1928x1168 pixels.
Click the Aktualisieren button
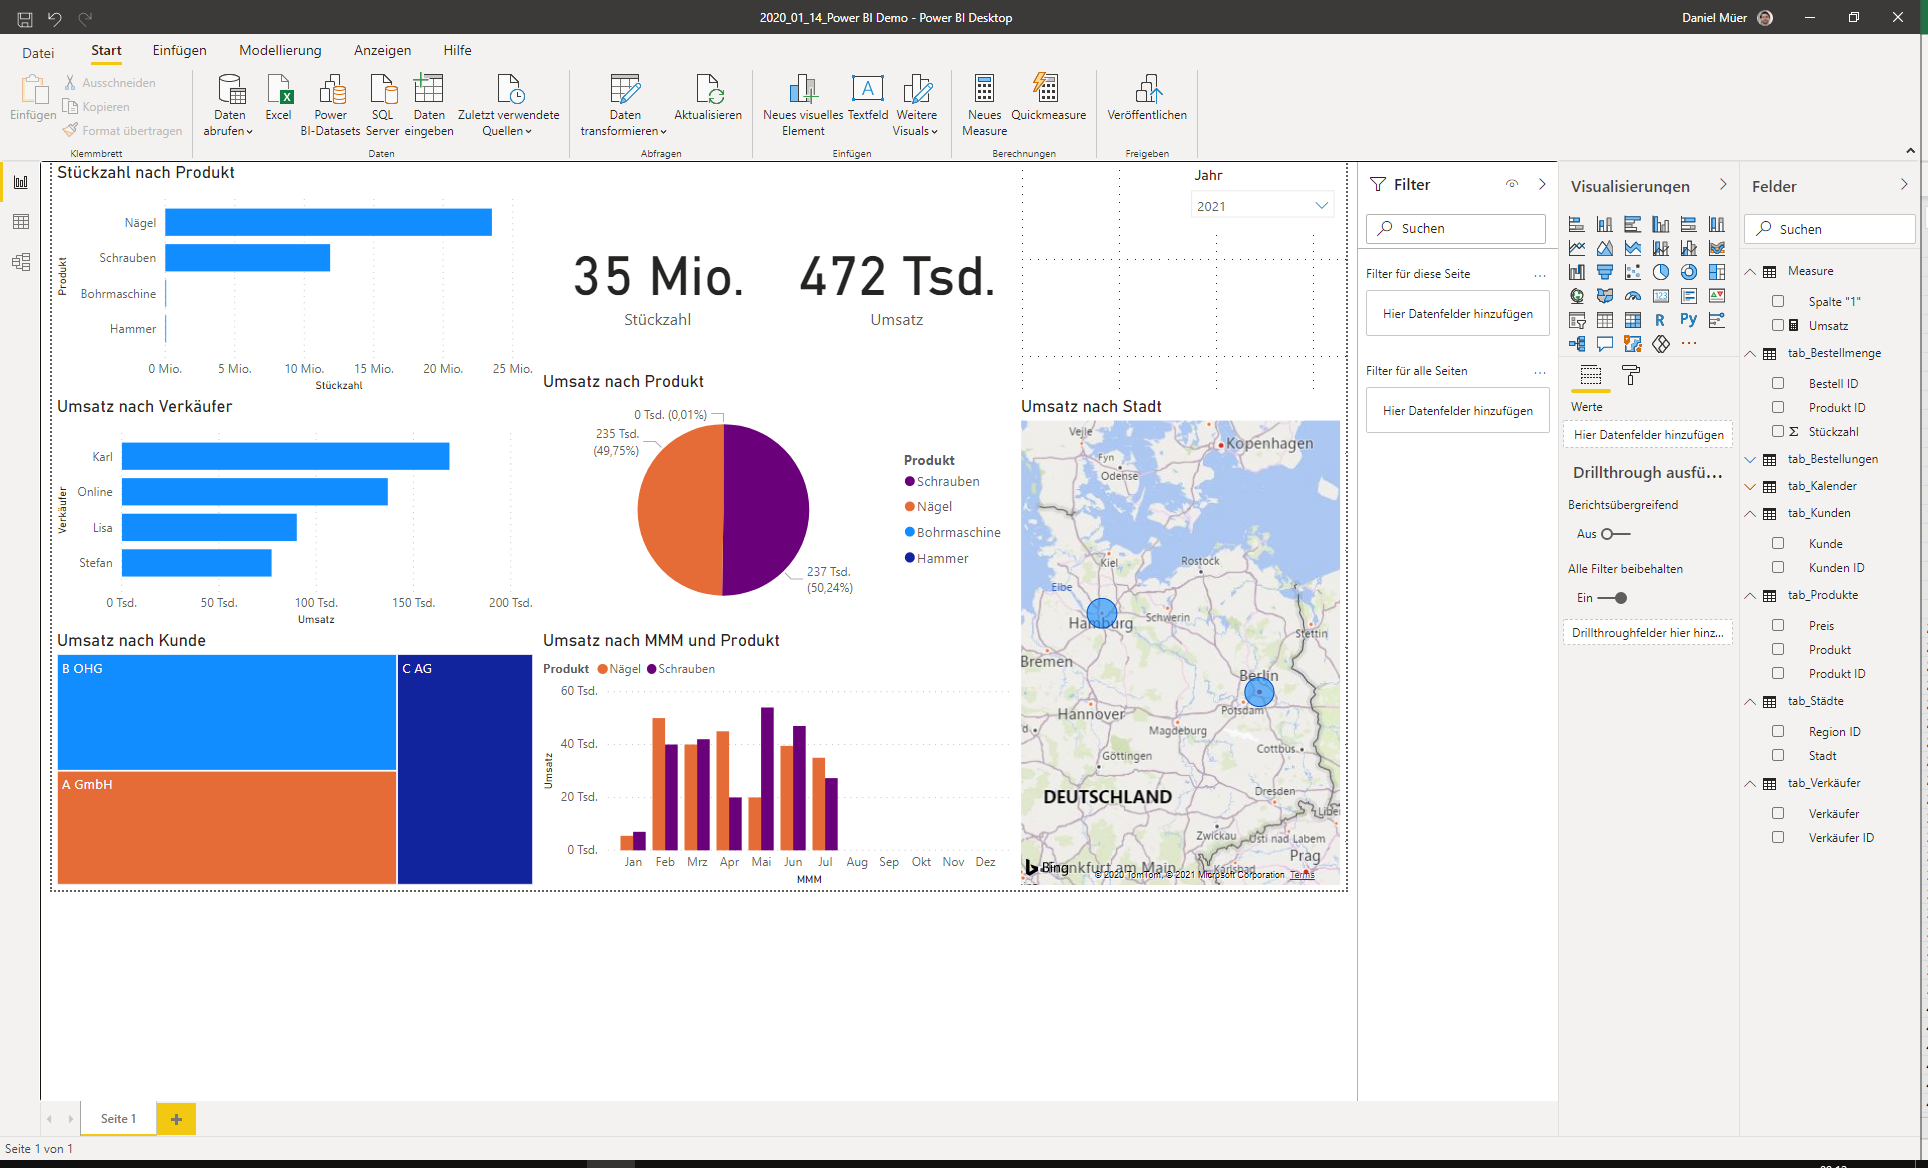708,98
